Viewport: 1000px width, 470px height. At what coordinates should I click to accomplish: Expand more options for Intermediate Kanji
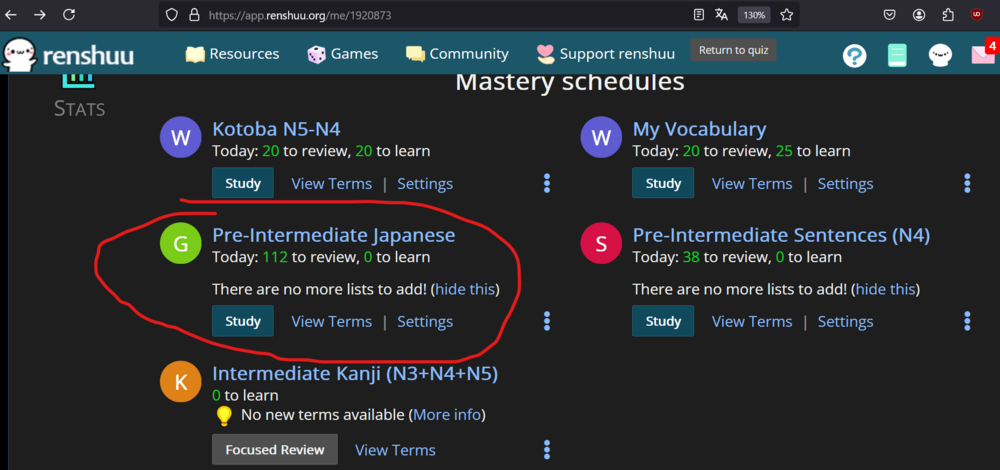coord(547,450)
